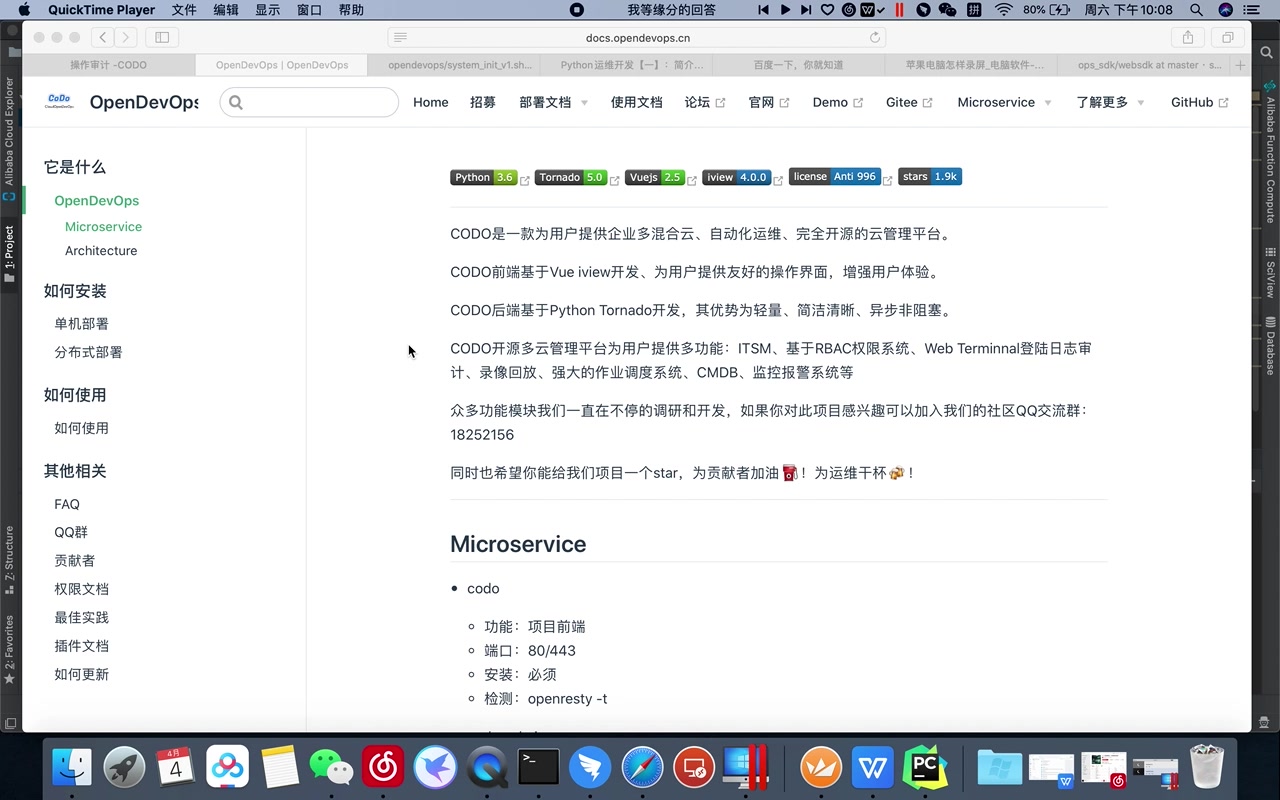The width and height of the screenshot is (1280, 800).
Task: Open 论坛 external link
Action: (705, 102)
